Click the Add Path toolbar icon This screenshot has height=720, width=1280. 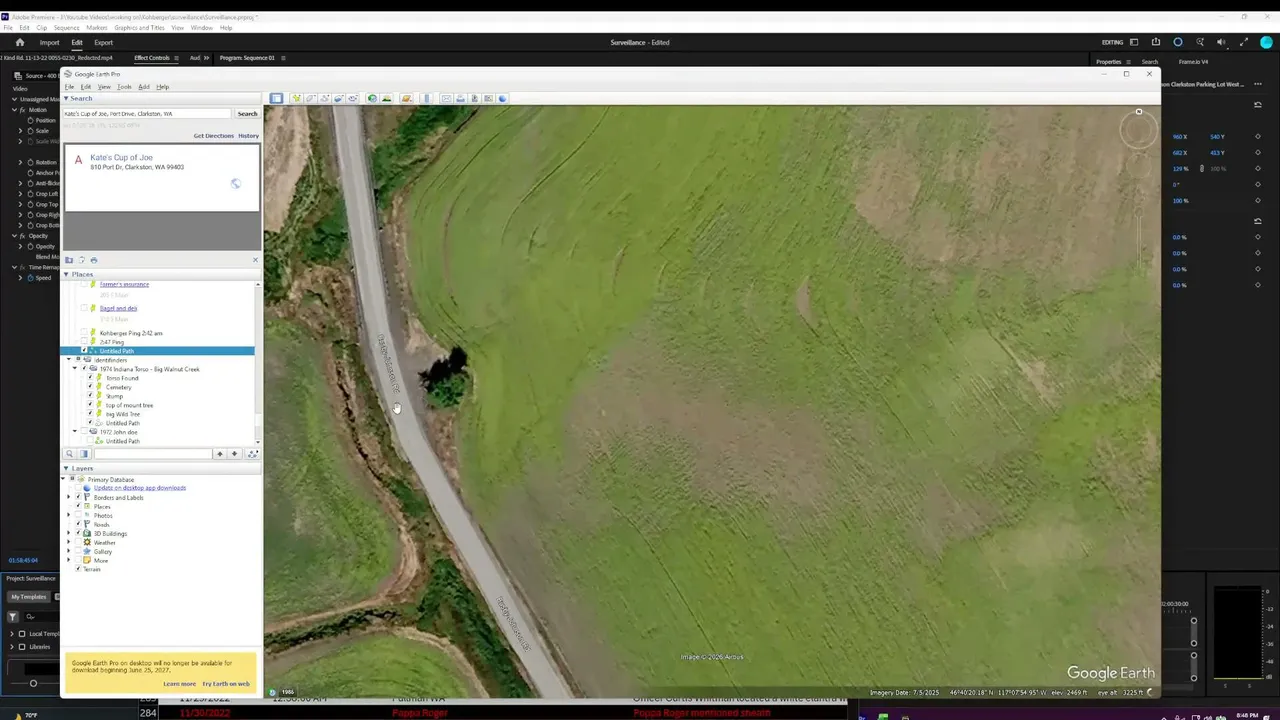[324, 98]
